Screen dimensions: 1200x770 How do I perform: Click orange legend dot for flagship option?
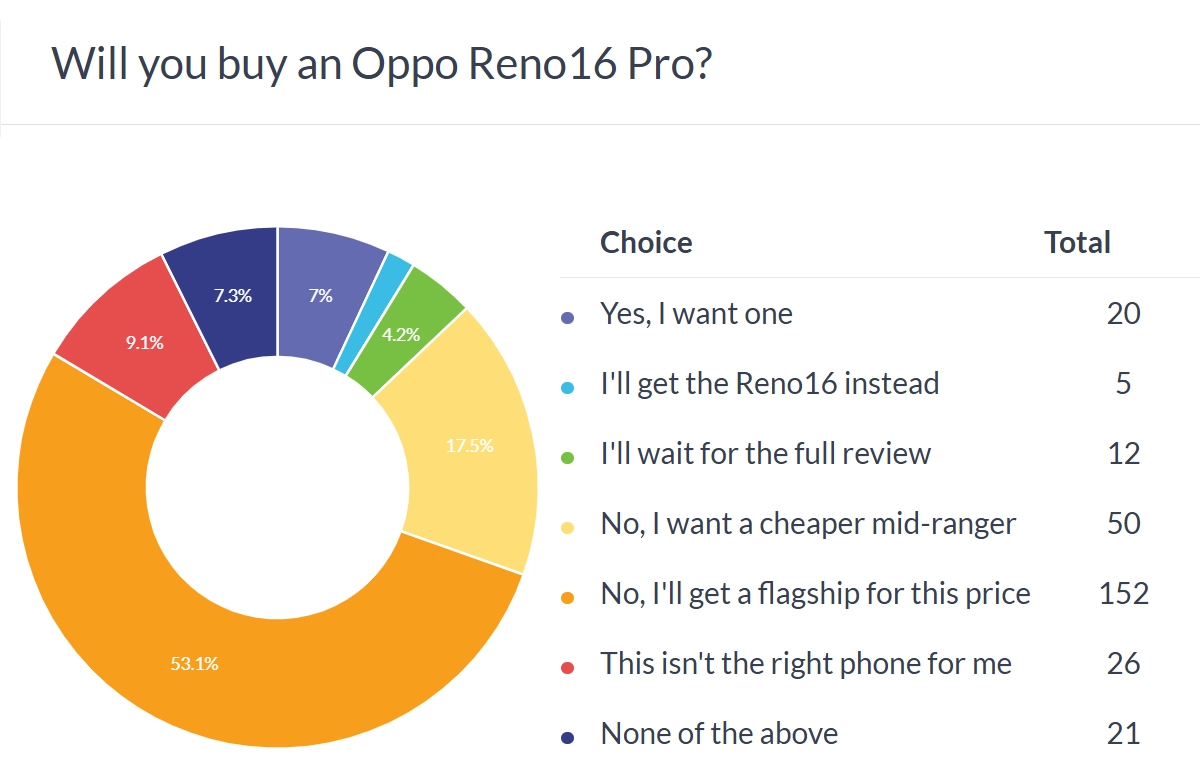568,597
